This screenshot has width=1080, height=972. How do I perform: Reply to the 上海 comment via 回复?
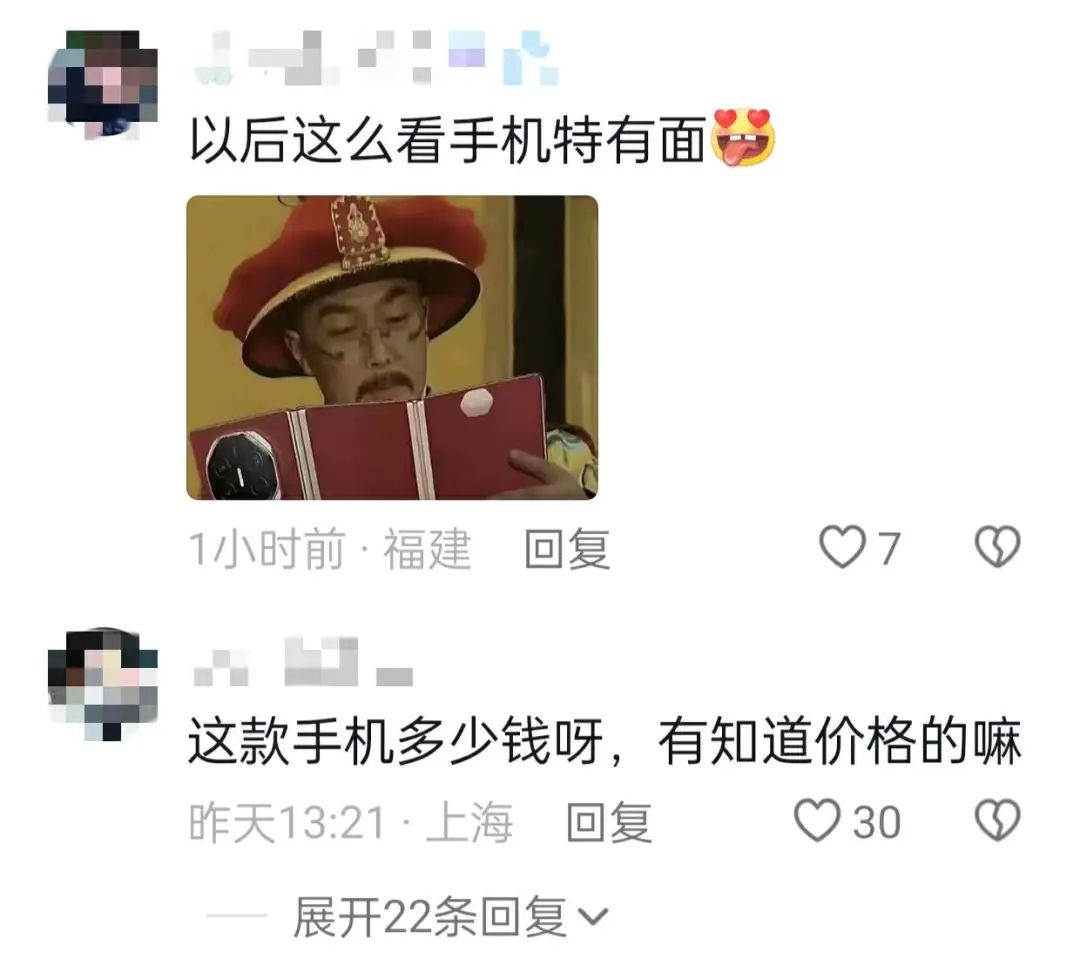pyautogui.click(x=609, y=822)
